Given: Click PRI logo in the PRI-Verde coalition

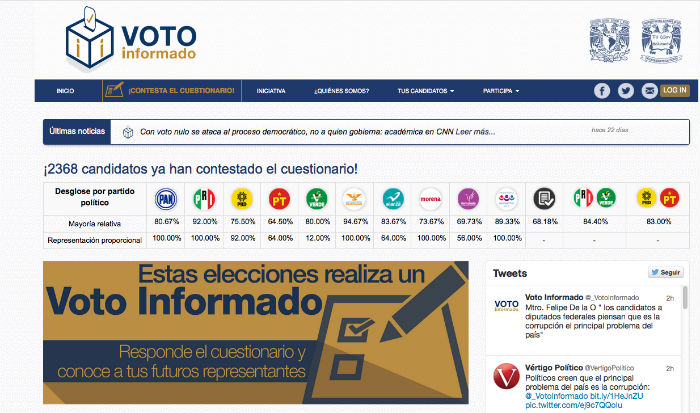Looking at the screenshot, I should point(583,198).
